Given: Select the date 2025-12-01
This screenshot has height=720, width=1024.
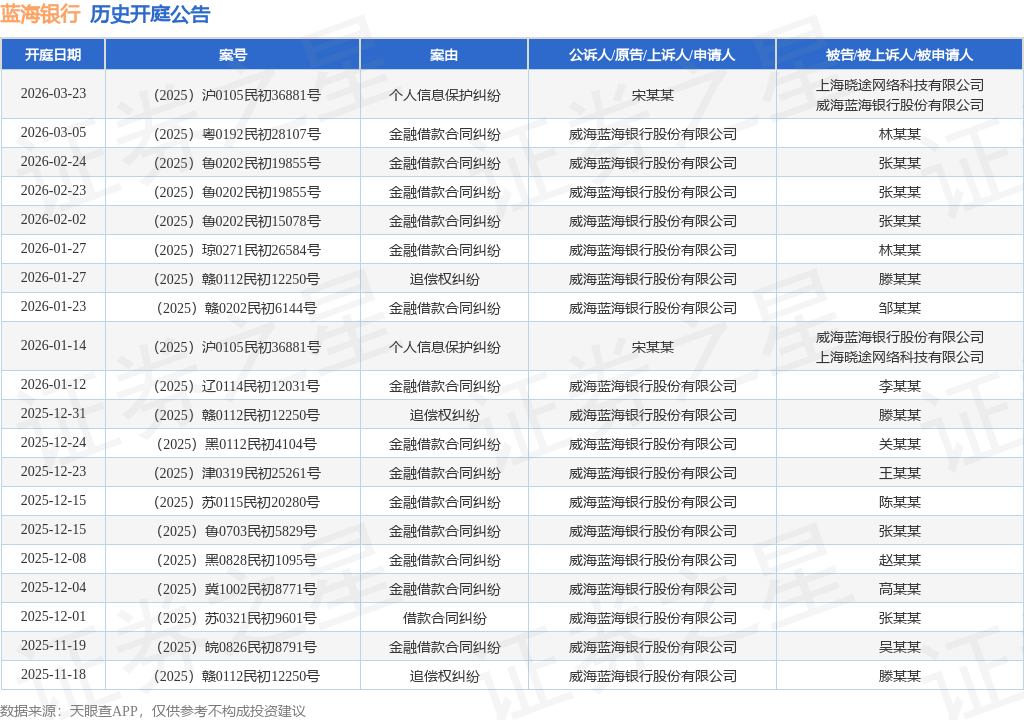Looking at the screenshot, I should coord(54,616).
